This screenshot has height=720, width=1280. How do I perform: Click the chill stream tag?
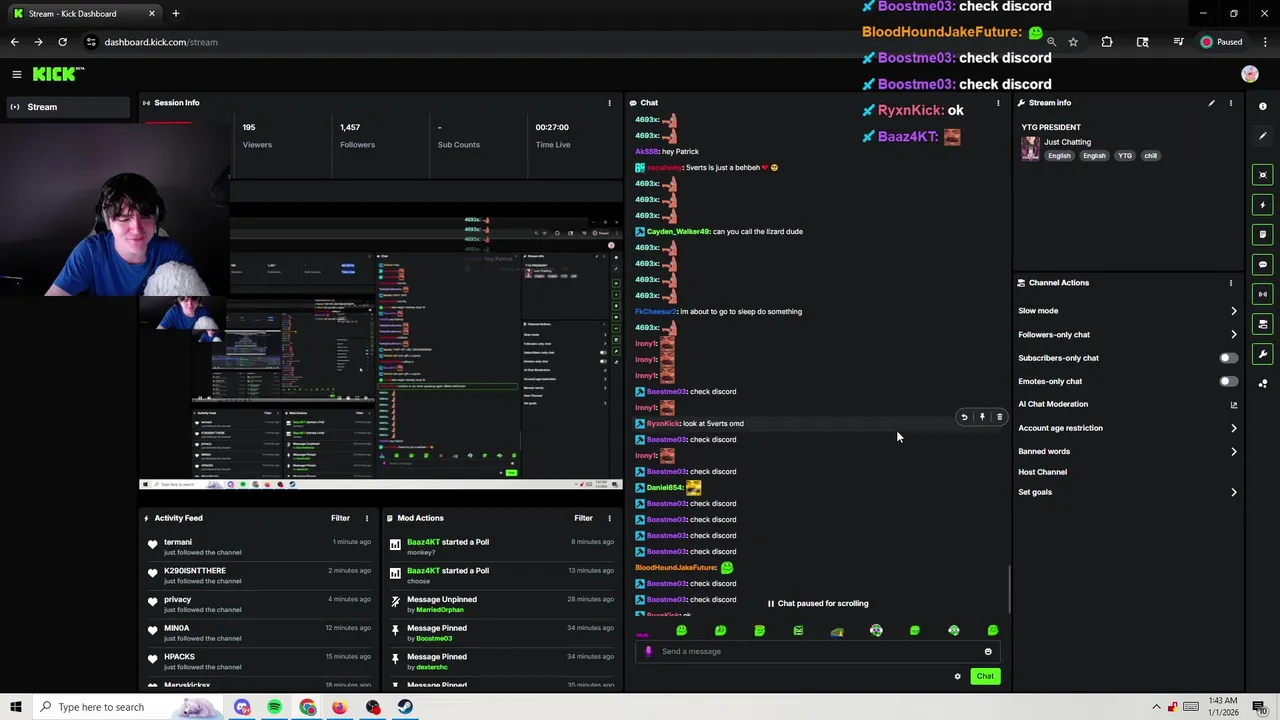tap(1150, 156)
